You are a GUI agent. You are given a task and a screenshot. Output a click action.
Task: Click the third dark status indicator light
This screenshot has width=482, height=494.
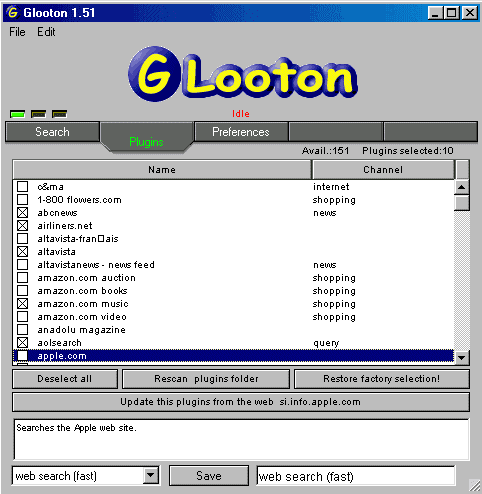(x=59, y=114)
